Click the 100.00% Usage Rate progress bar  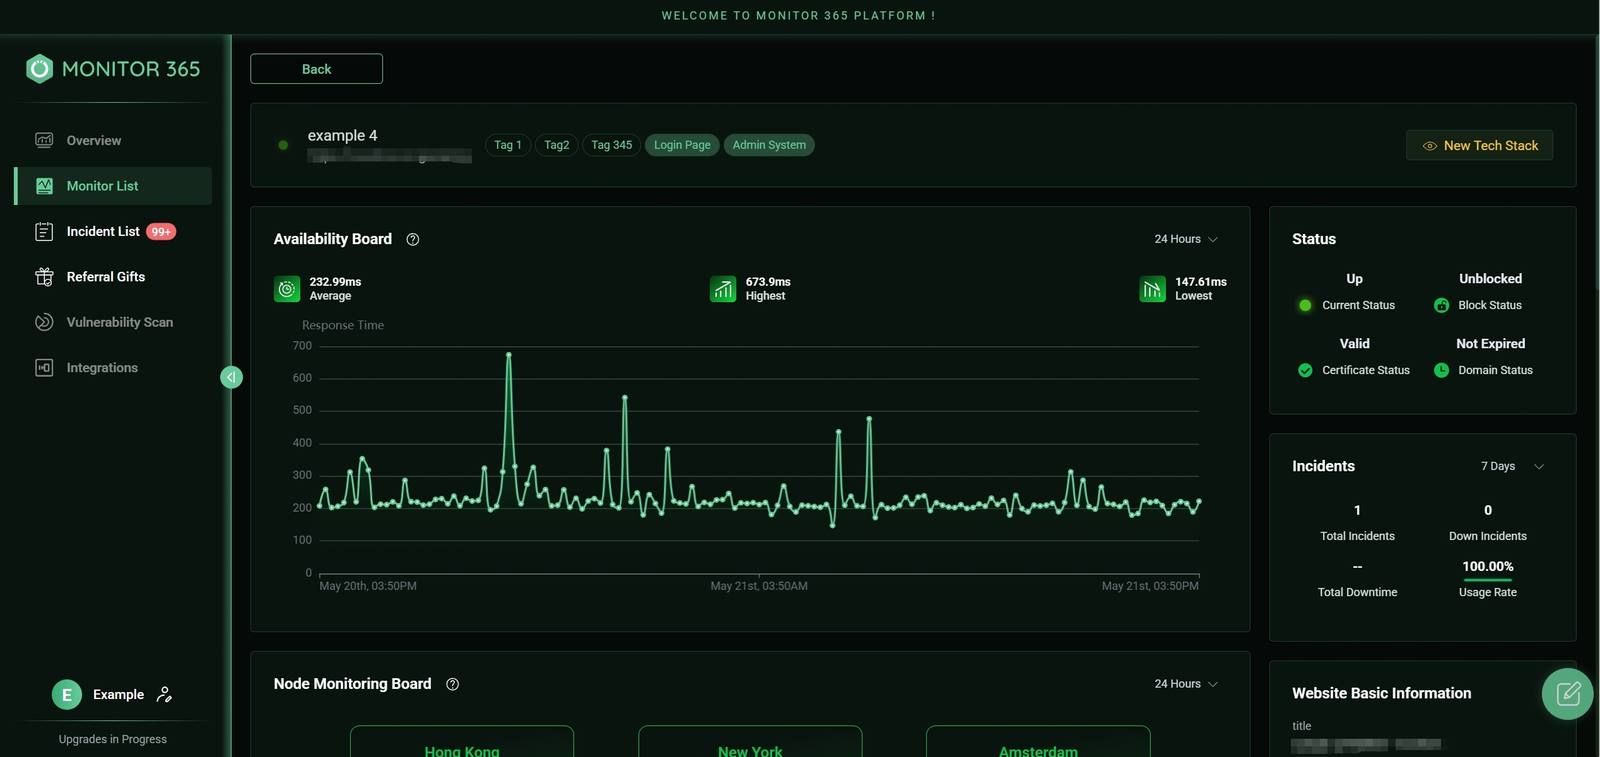pos(1487,580)
